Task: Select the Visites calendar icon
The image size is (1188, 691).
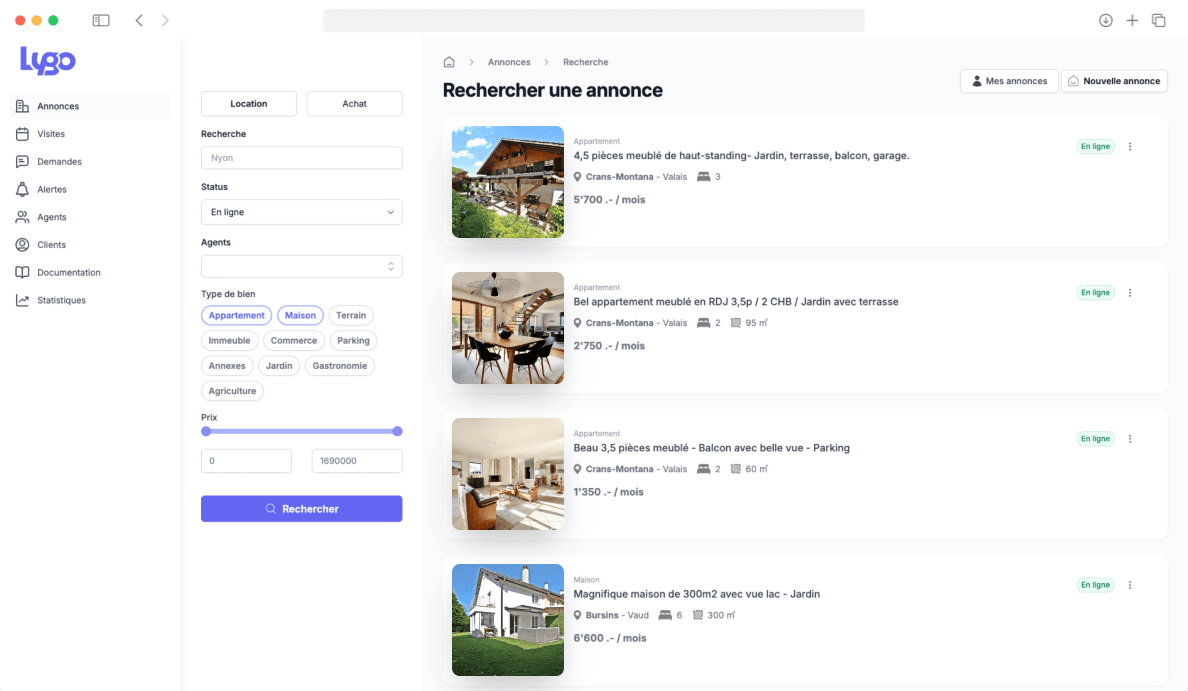Action: coord(22,133)
